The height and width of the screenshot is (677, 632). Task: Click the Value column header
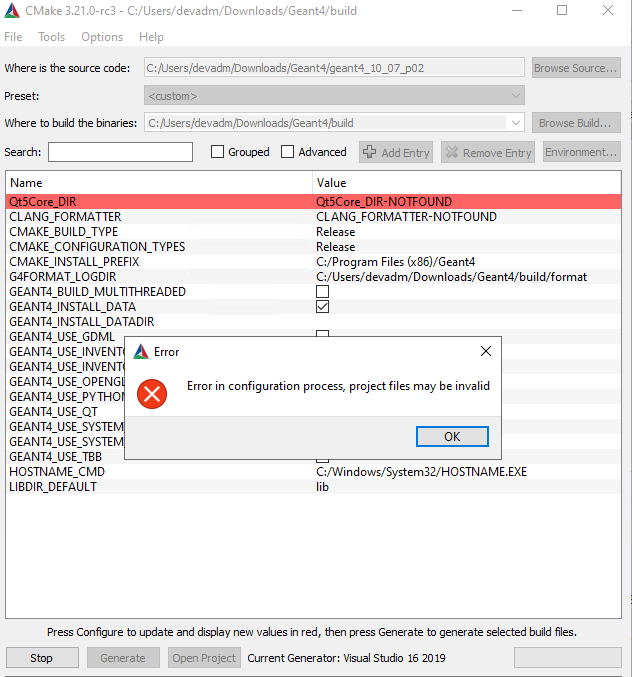467,183
